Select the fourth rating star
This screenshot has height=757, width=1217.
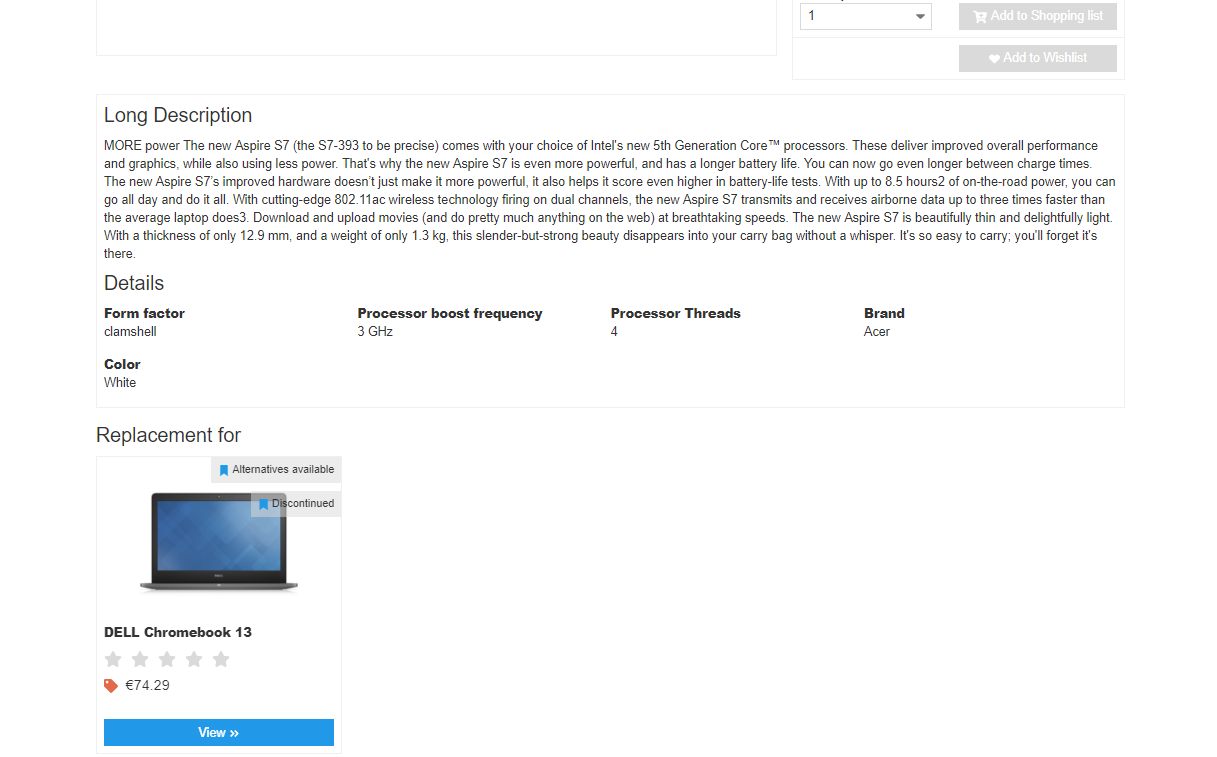click(x=194, y=659)
